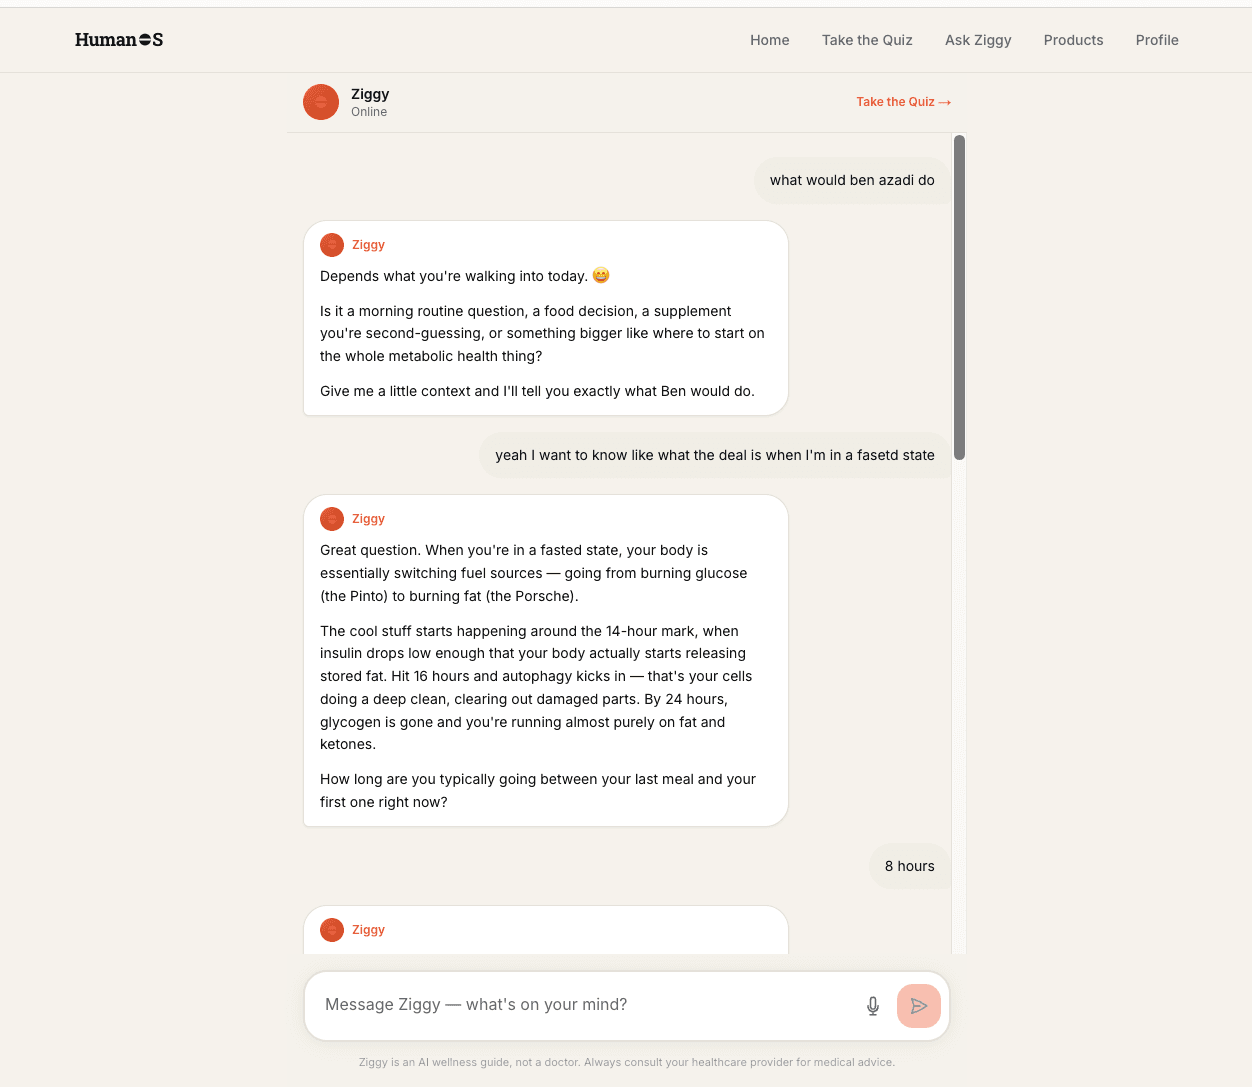
Task: Click the orange 'Take the Quiz →' link
Action: point(903,102)
